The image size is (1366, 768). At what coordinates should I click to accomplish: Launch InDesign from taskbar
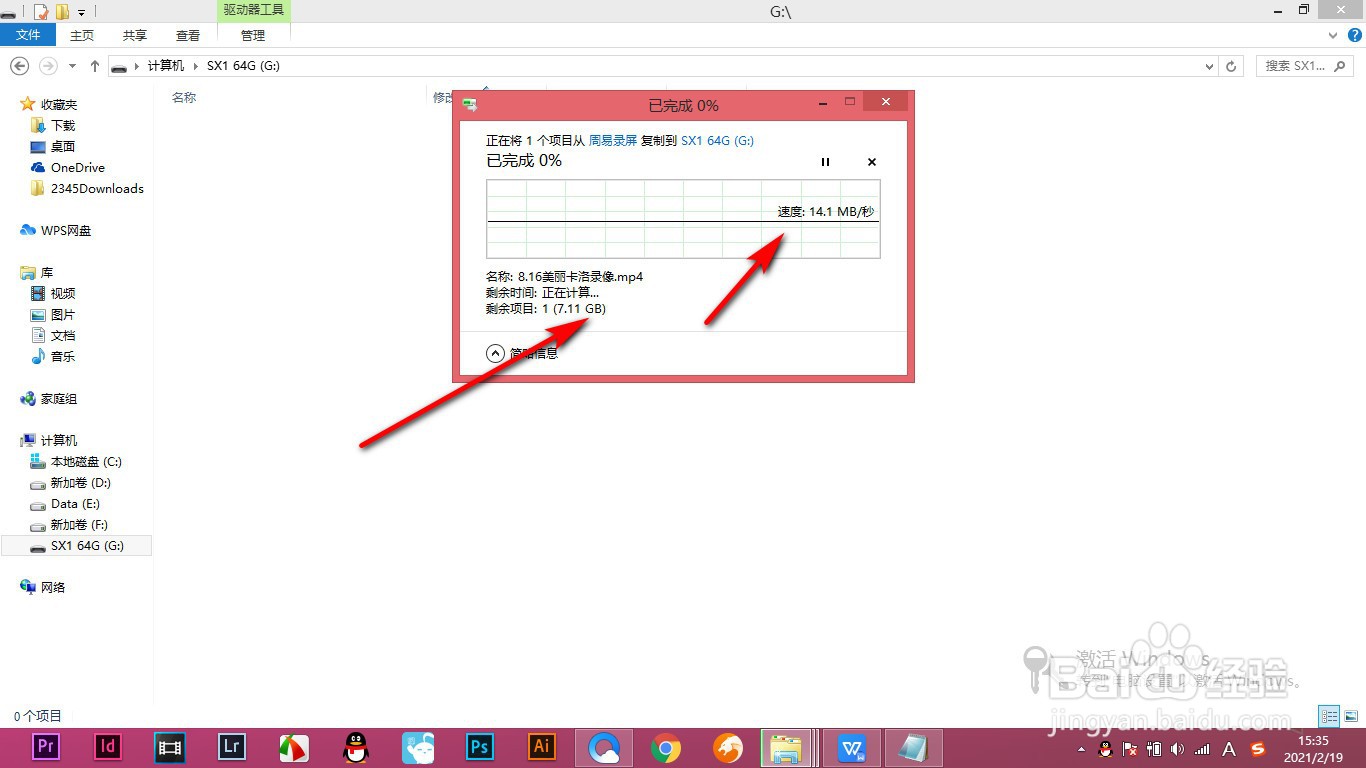(x=108, y=746)
